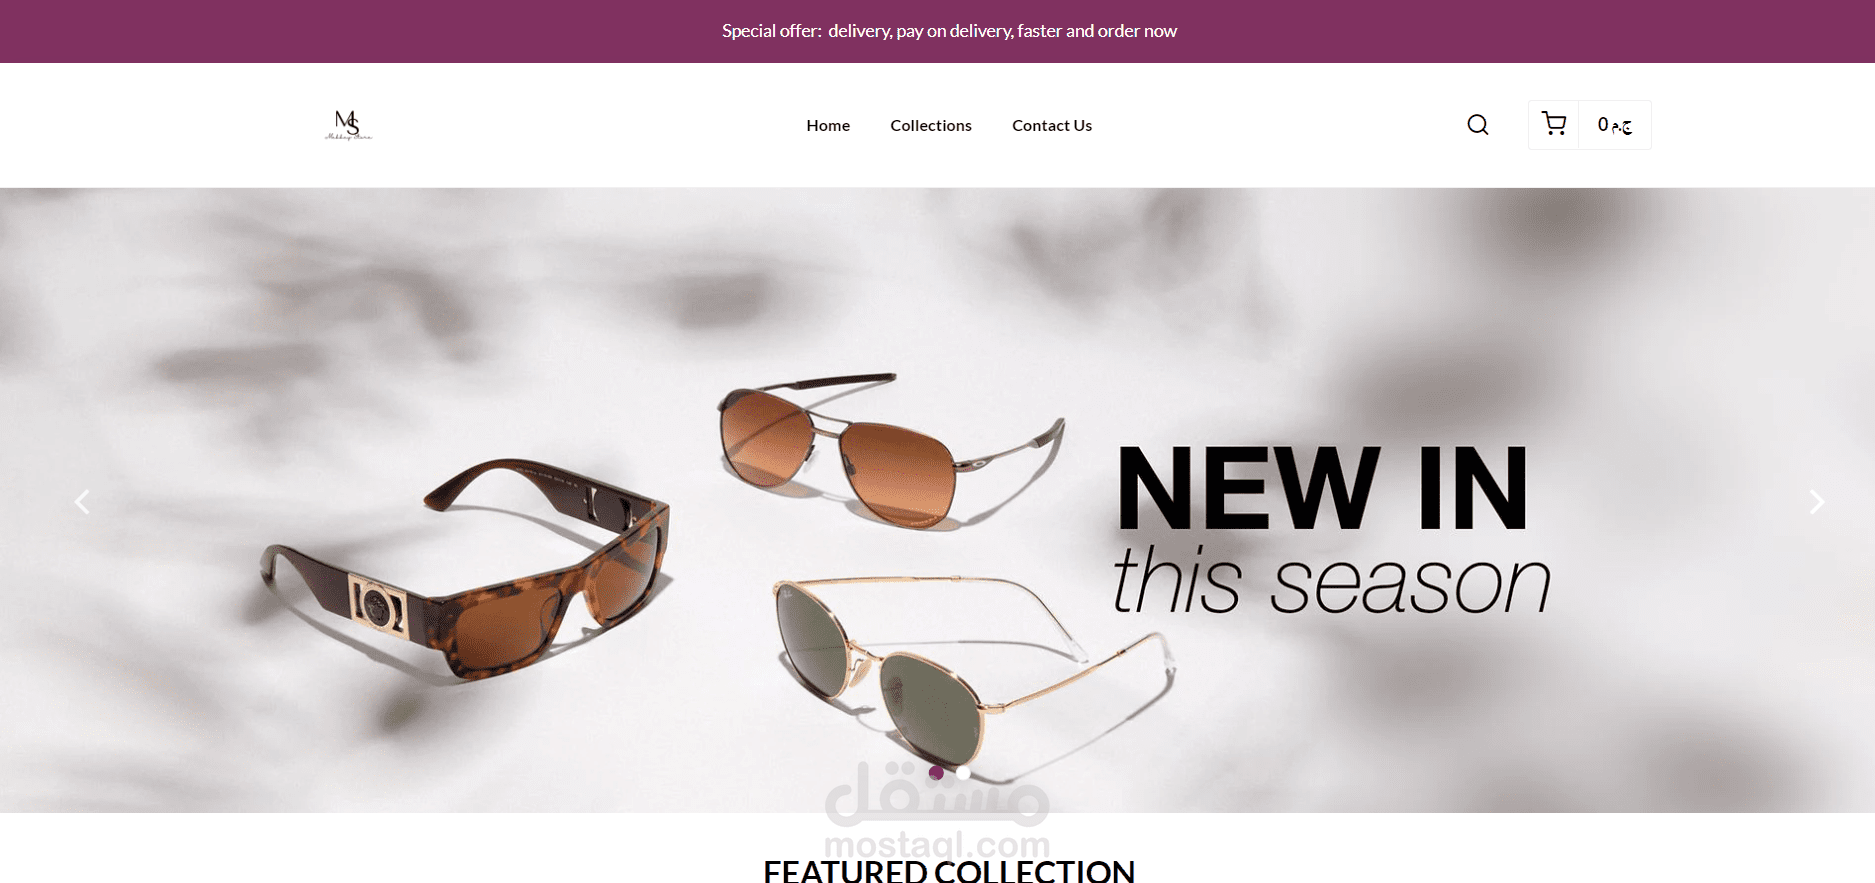
Task: Open the shopping cart icon
Action: [x=1554, y=124]
